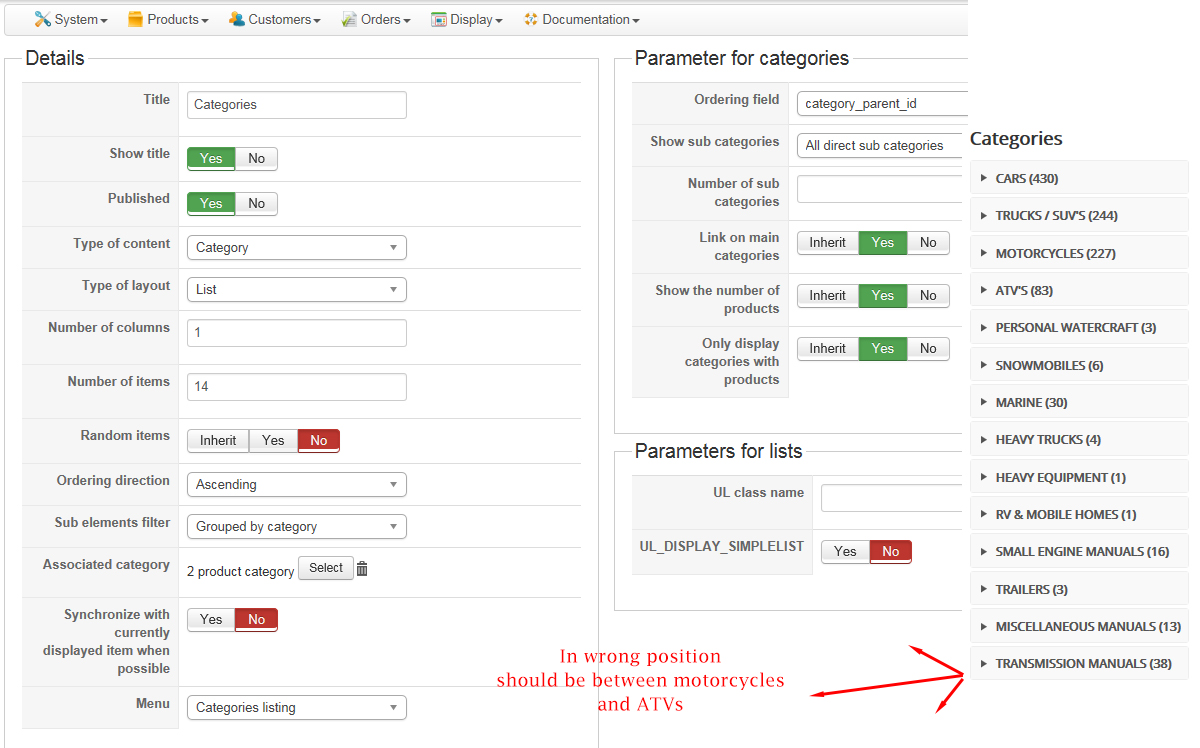
Task: Expand the CARS (430) category arrow
Action: coord(983,179)
